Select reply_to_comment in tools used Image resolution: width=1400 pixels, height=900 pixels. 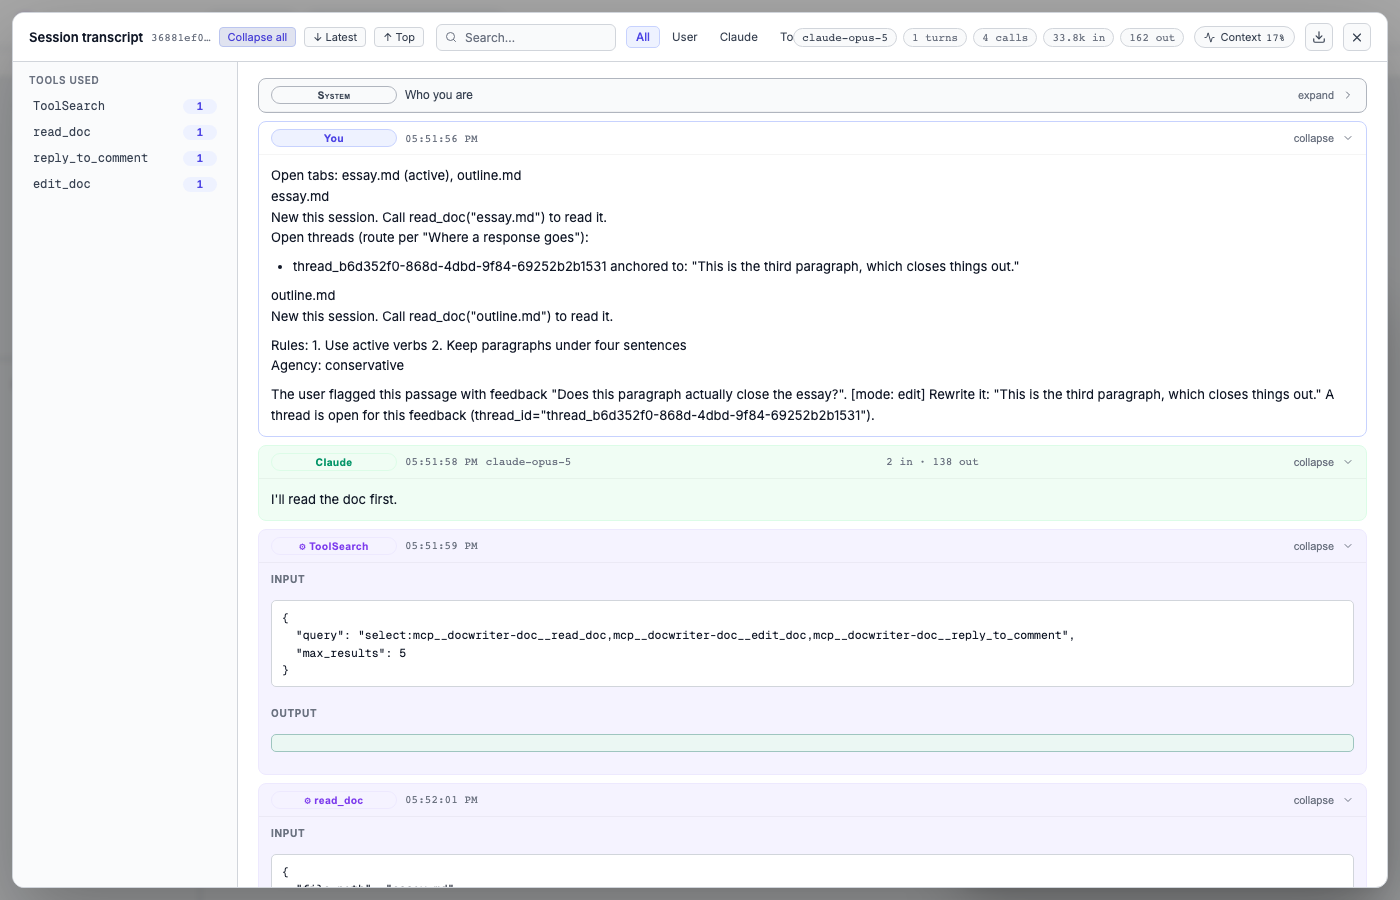(x=125, y=158)
